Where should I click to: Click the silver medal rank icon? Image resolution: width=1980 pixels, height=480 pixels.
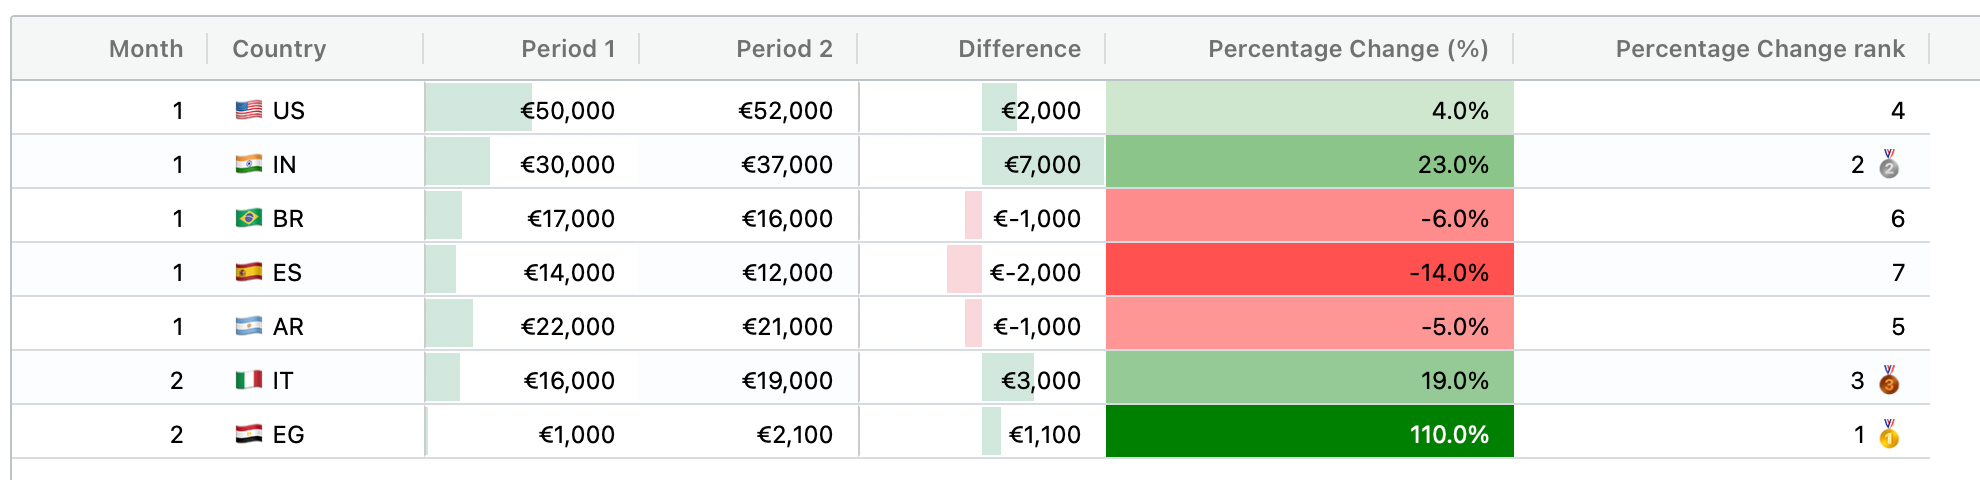pyautogui.click(x=1888, y=164)
